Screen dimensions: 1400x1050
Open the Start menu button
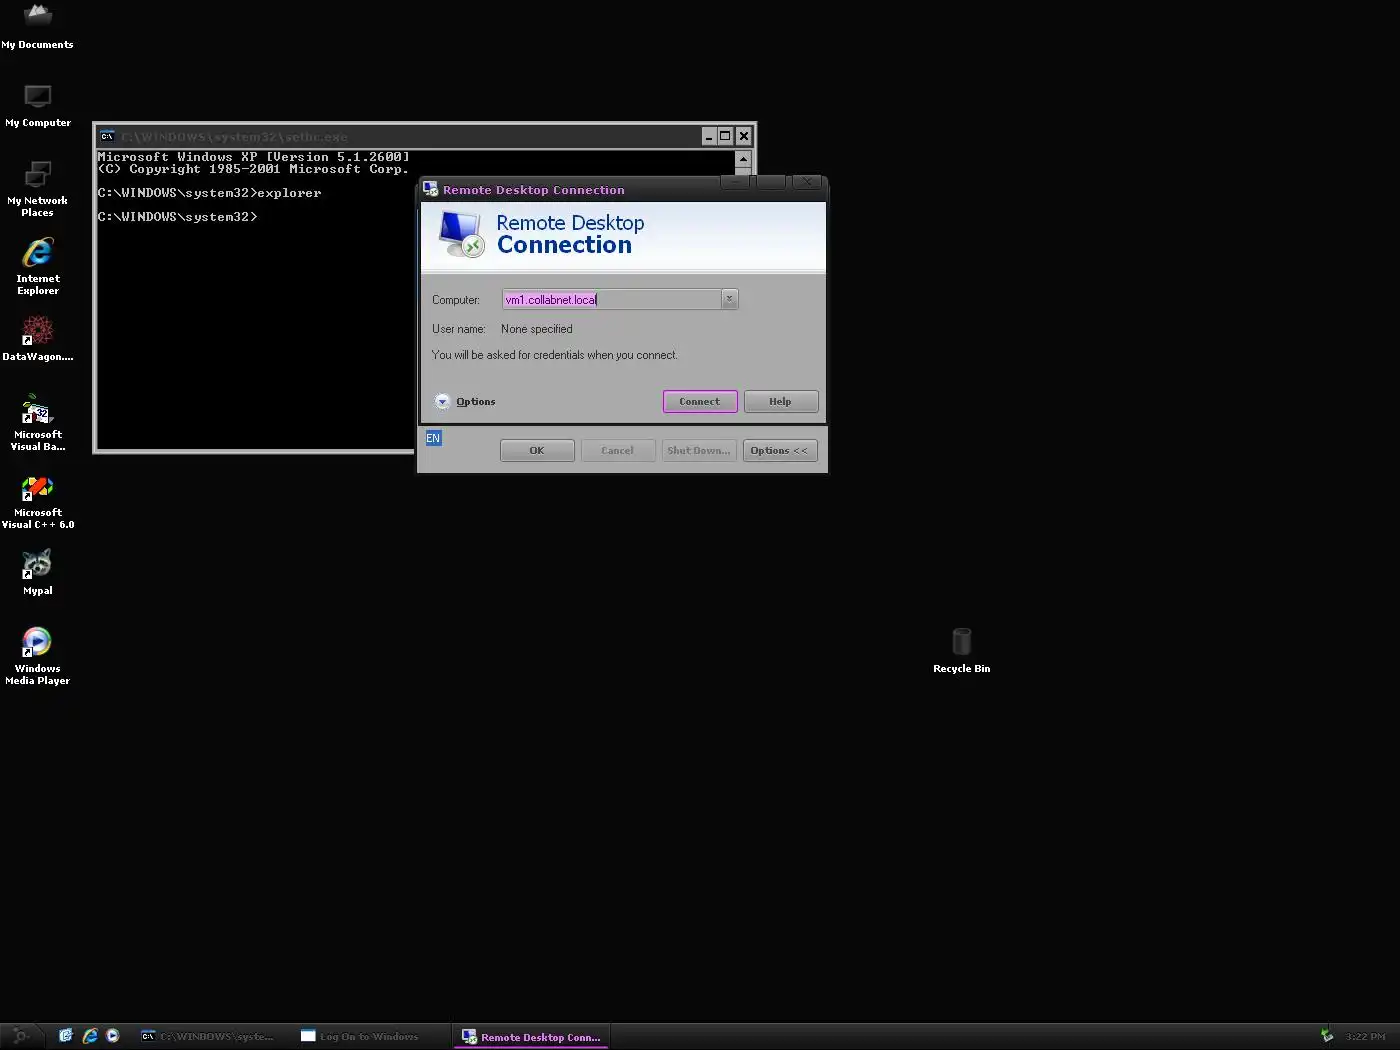tap(21, 1036)
